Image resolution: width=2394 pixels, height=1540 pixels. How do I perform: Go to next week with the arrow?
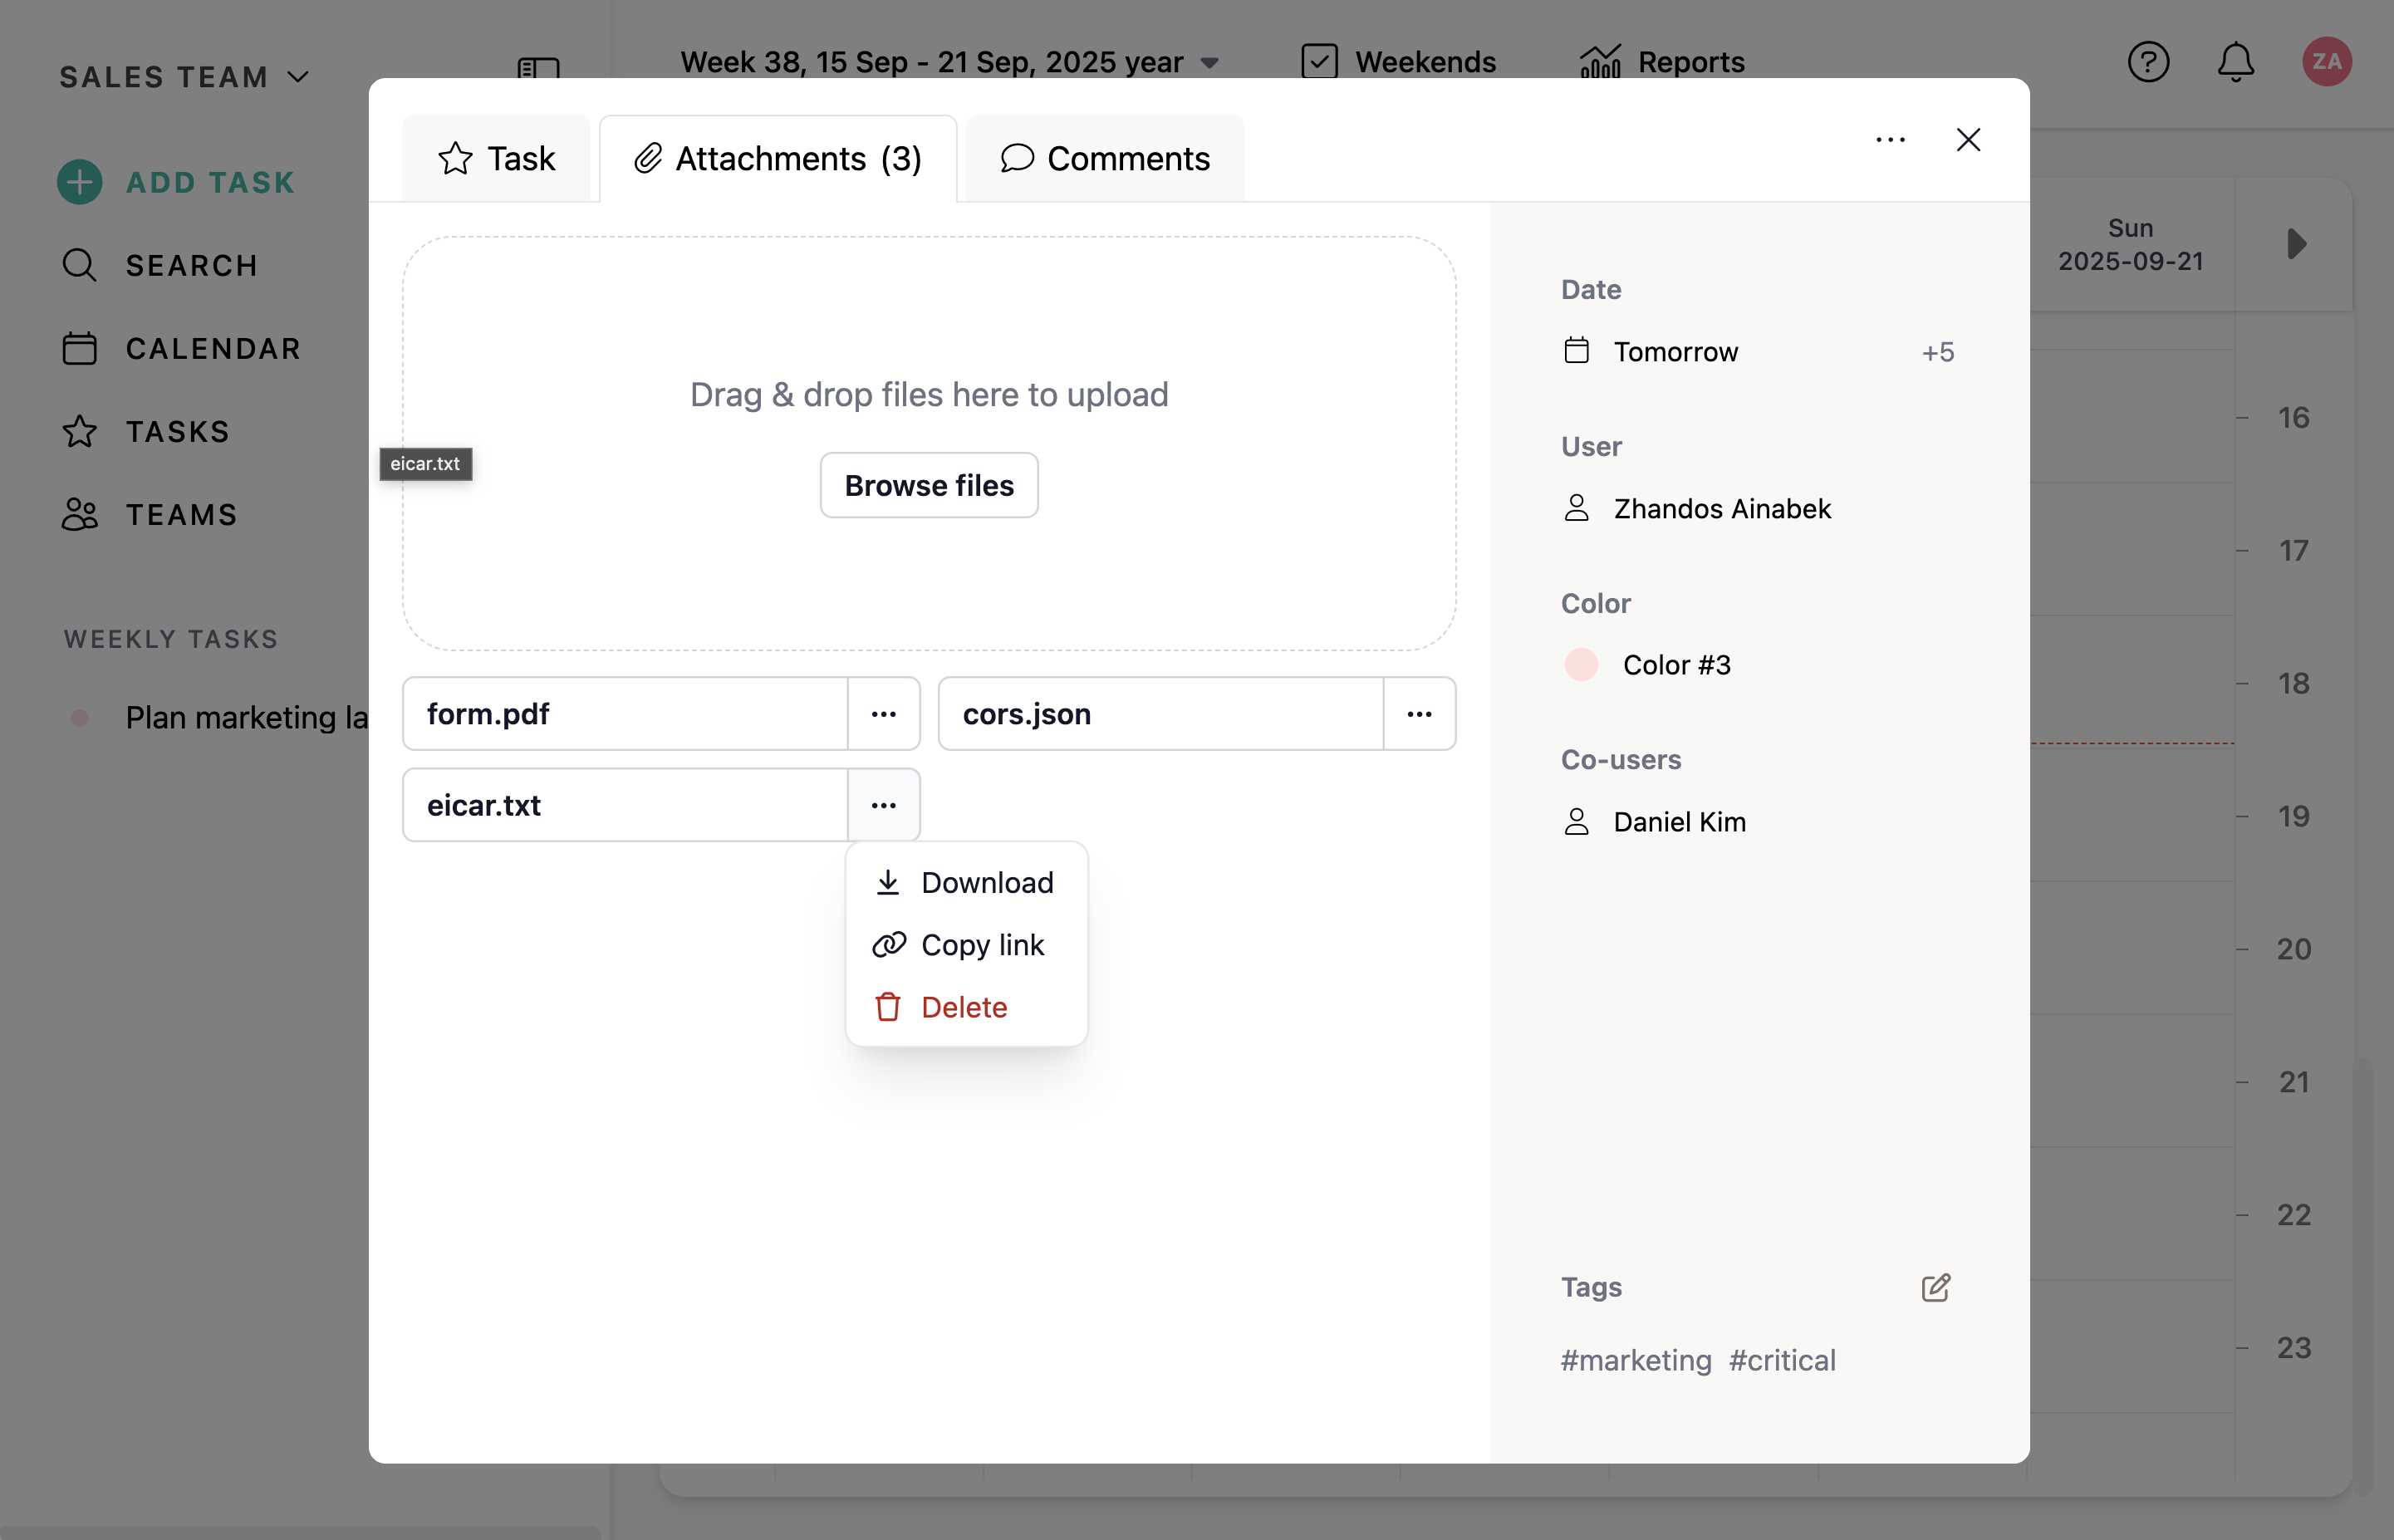(x=2296, y=244)
